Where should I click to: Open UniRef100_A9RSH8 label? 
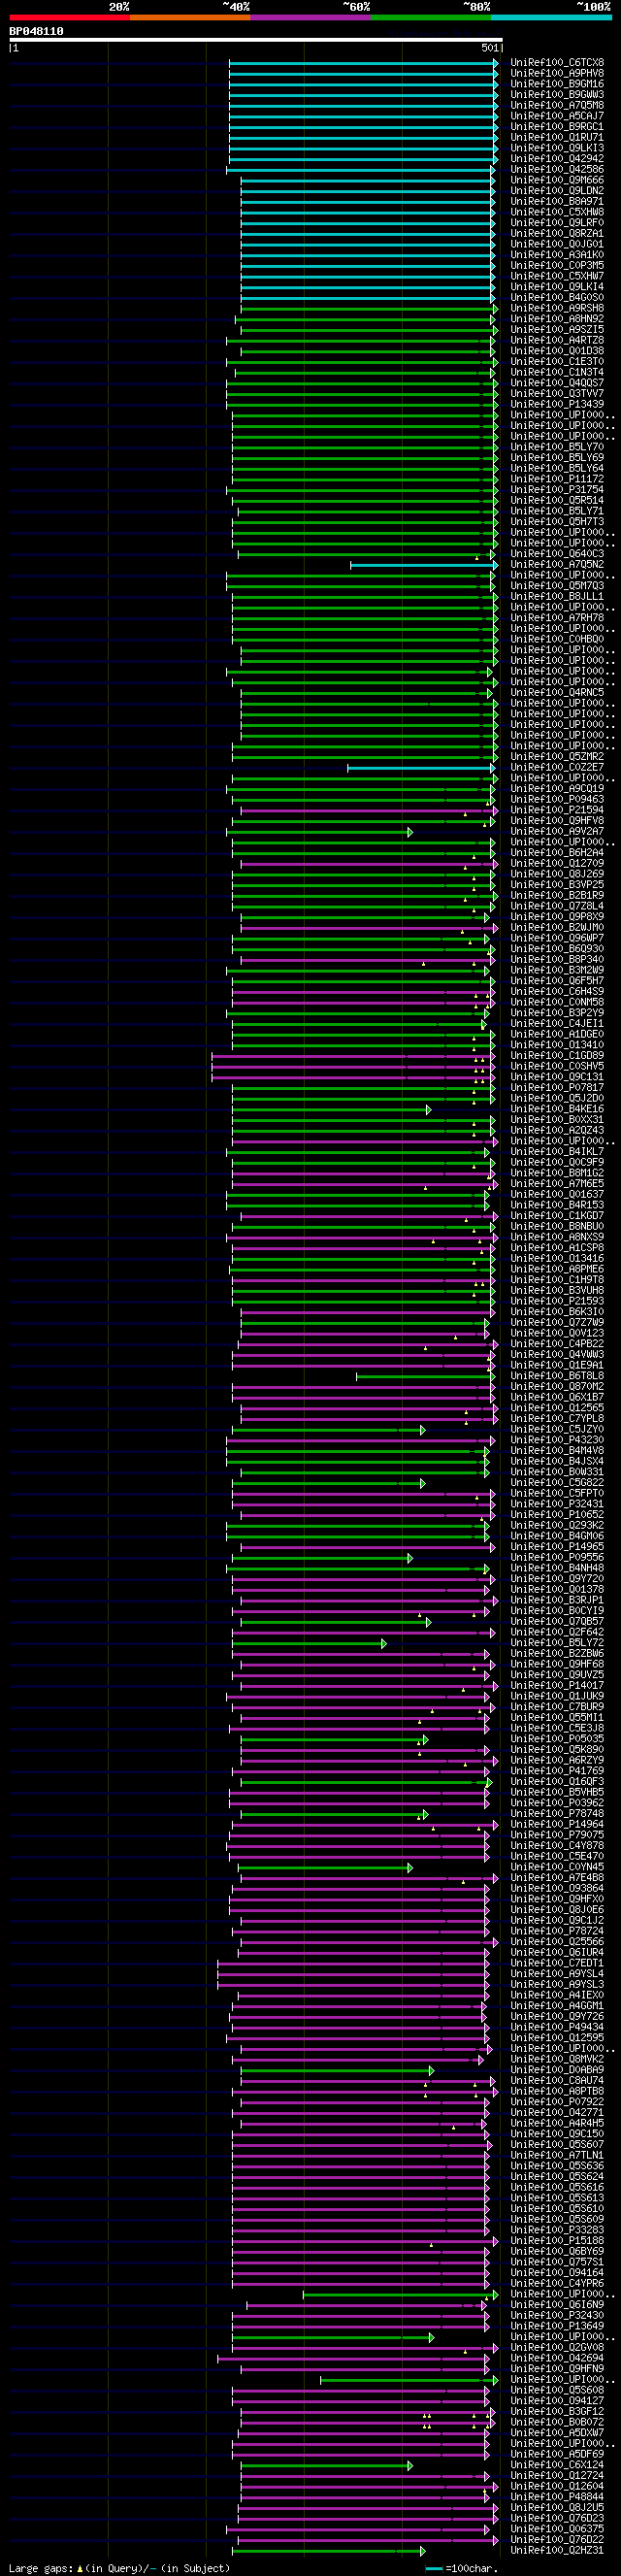tap(557, 308)
